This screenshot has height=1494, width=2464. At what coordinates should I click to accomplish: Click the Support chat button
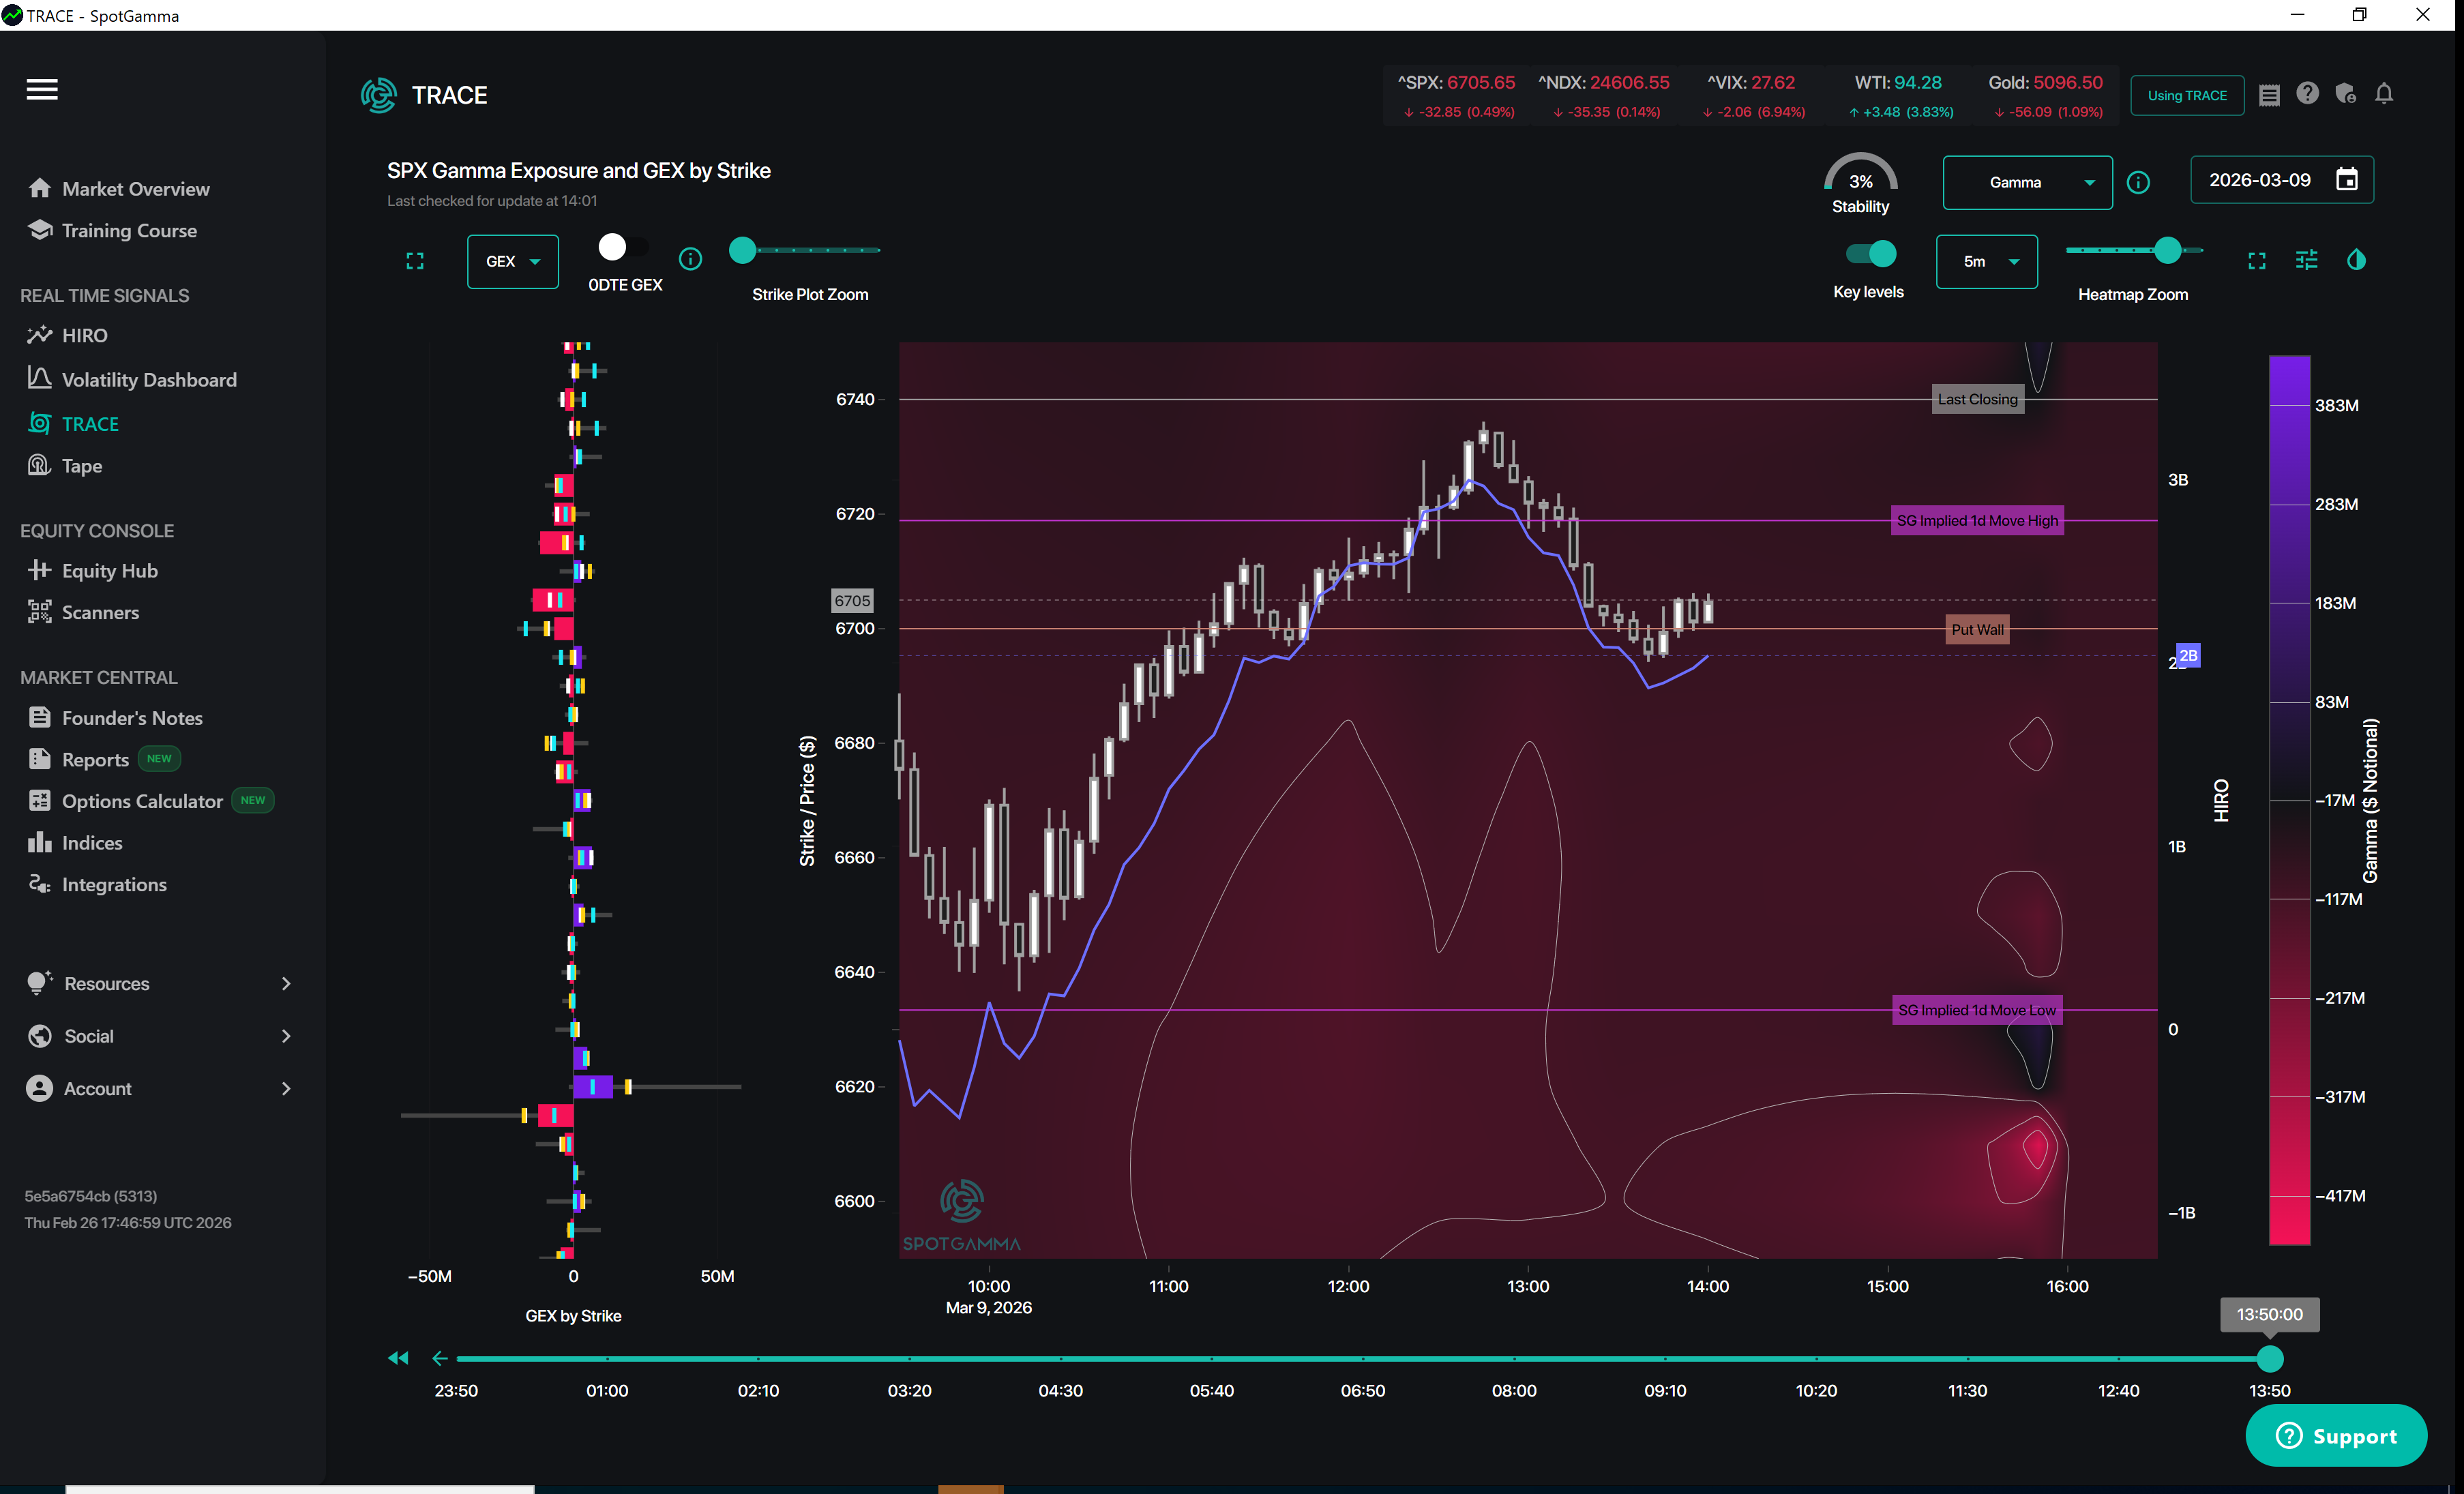pyautogui.click(x=2336, y=1436)
